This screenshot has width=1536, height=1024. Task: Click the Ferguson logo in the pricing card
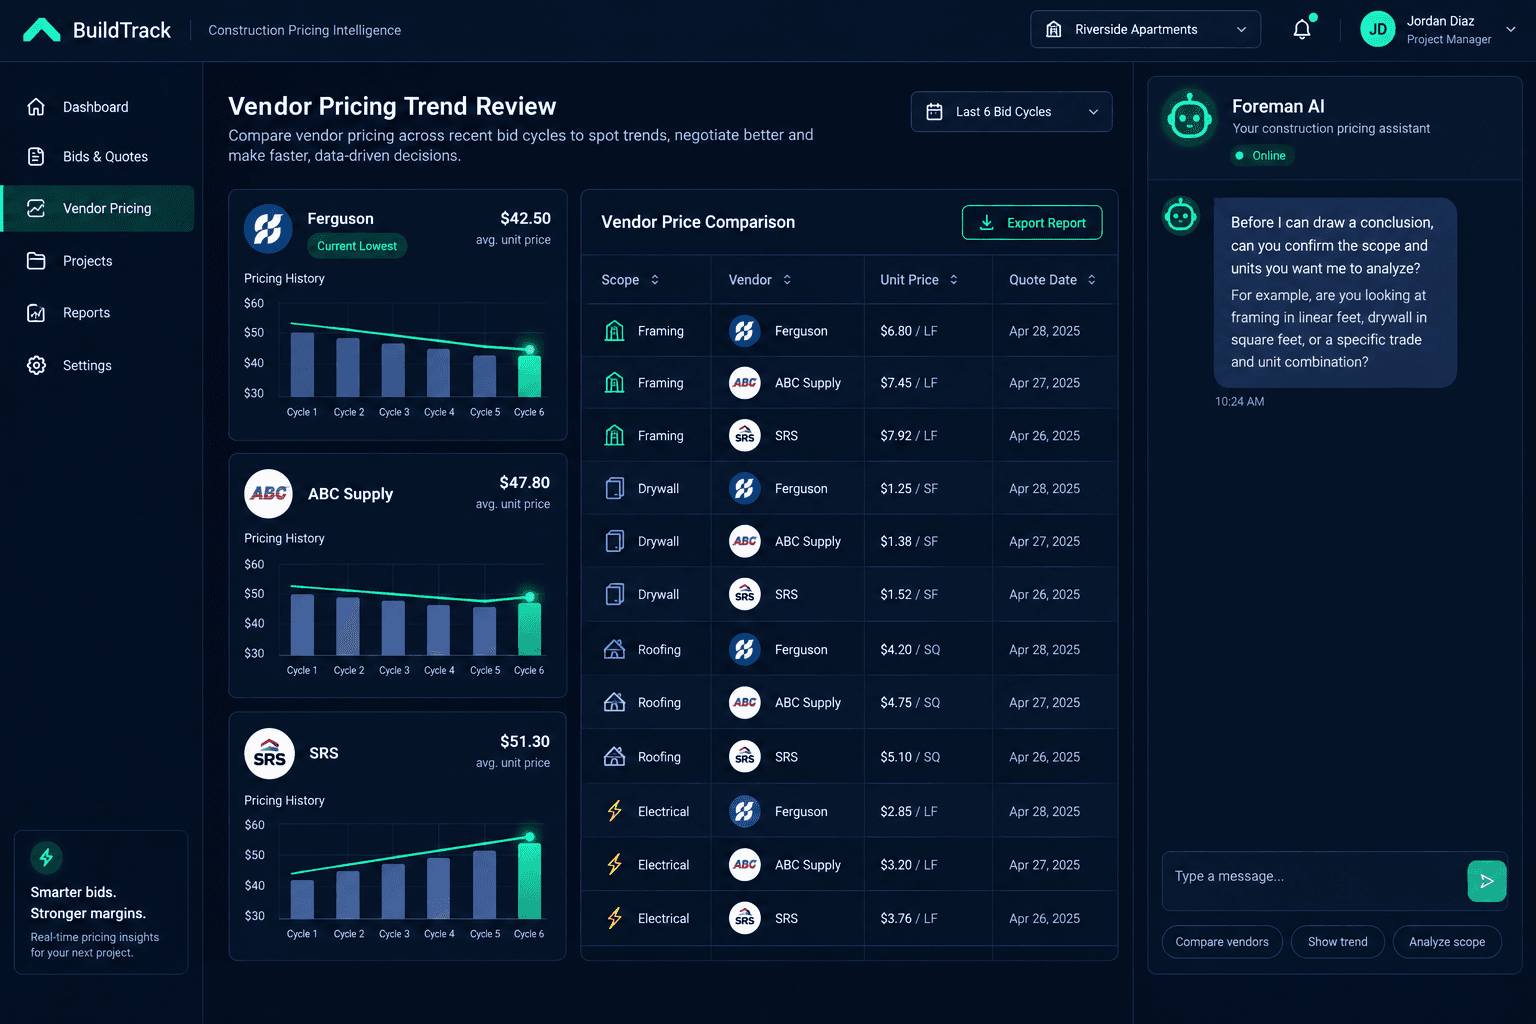[x=268, y=229]
